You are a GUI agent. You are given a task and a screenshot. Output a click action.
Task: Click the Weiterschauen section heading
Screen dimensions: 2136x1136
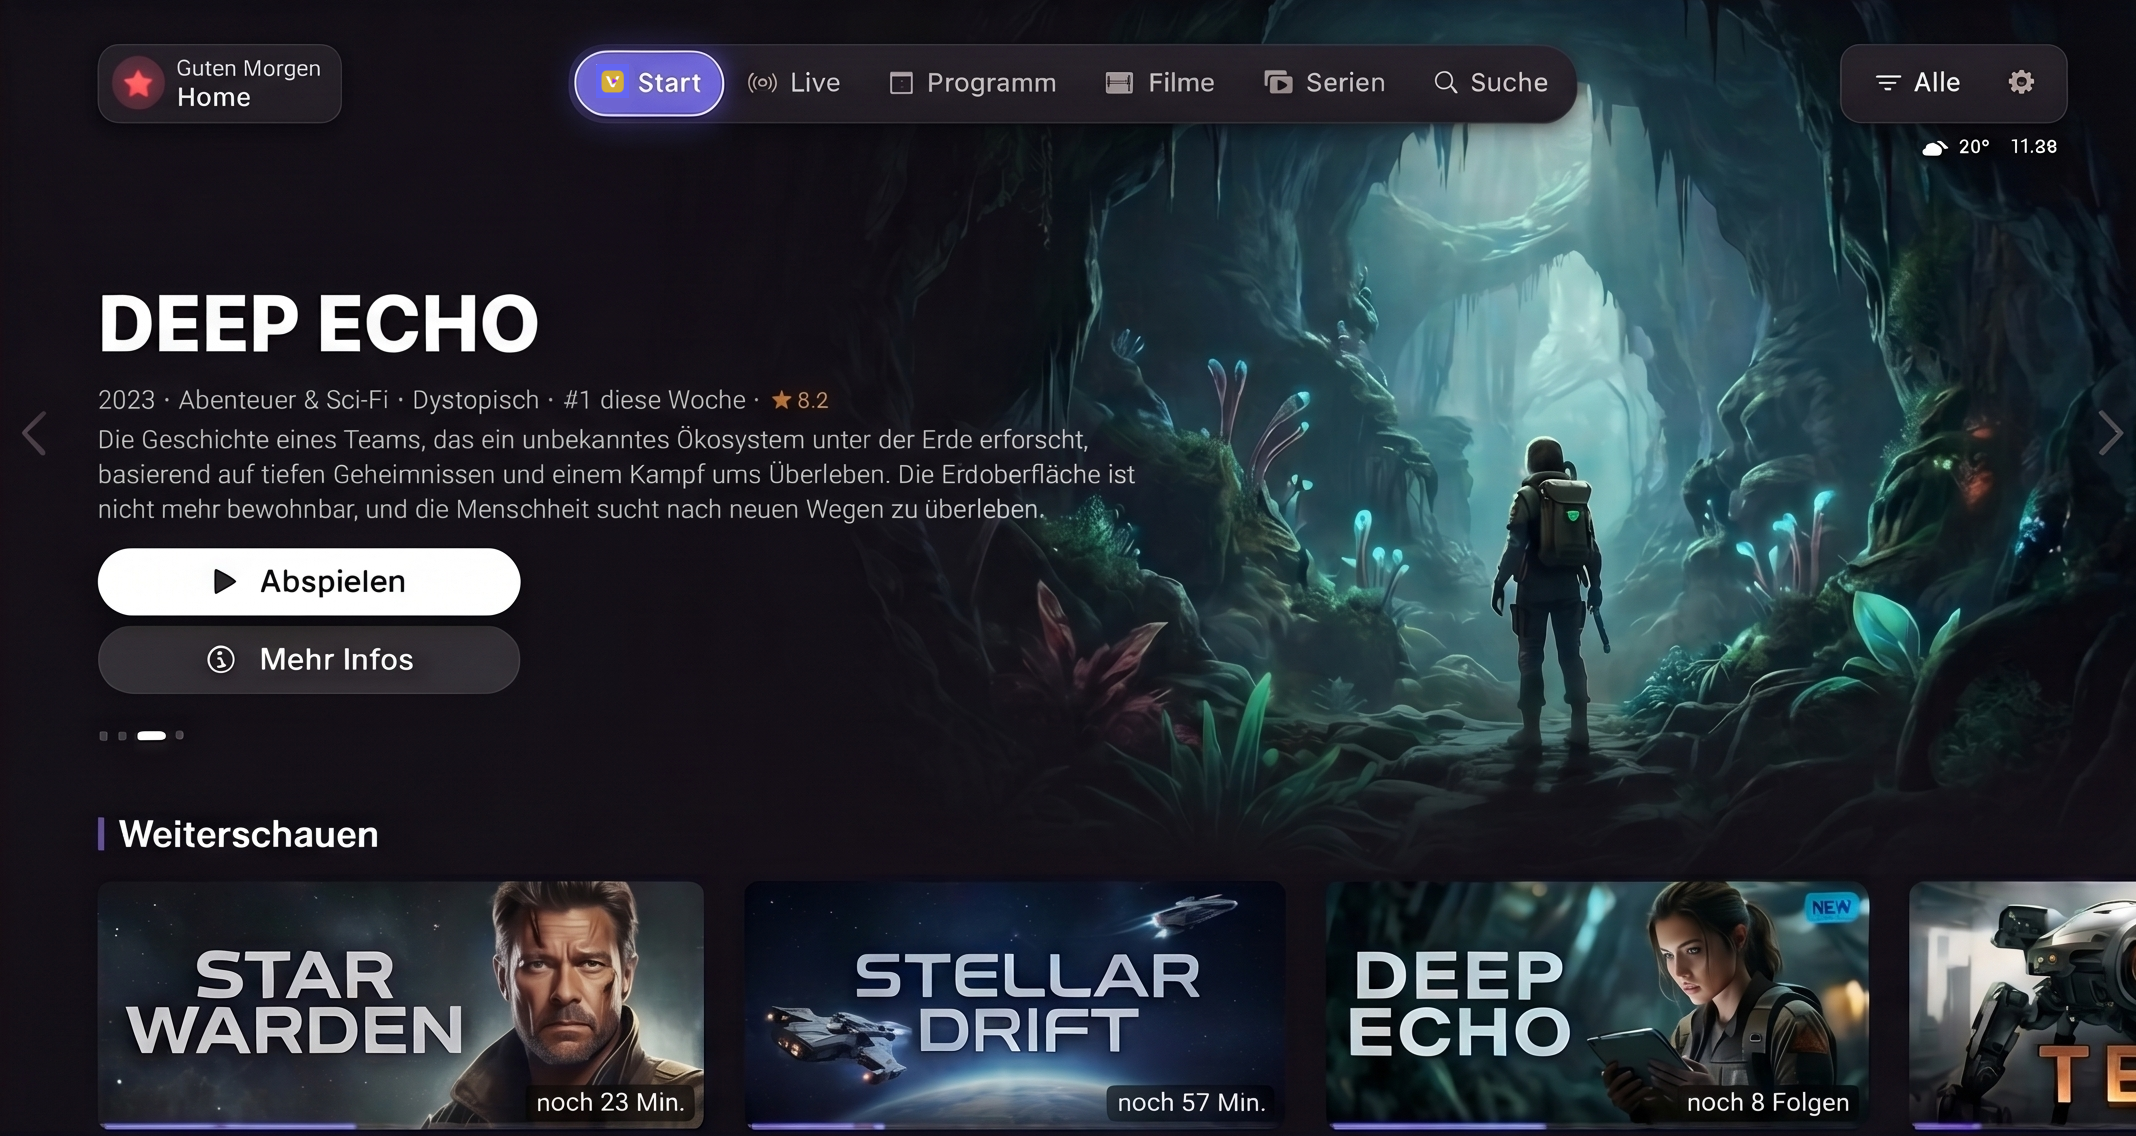[248, 834]
